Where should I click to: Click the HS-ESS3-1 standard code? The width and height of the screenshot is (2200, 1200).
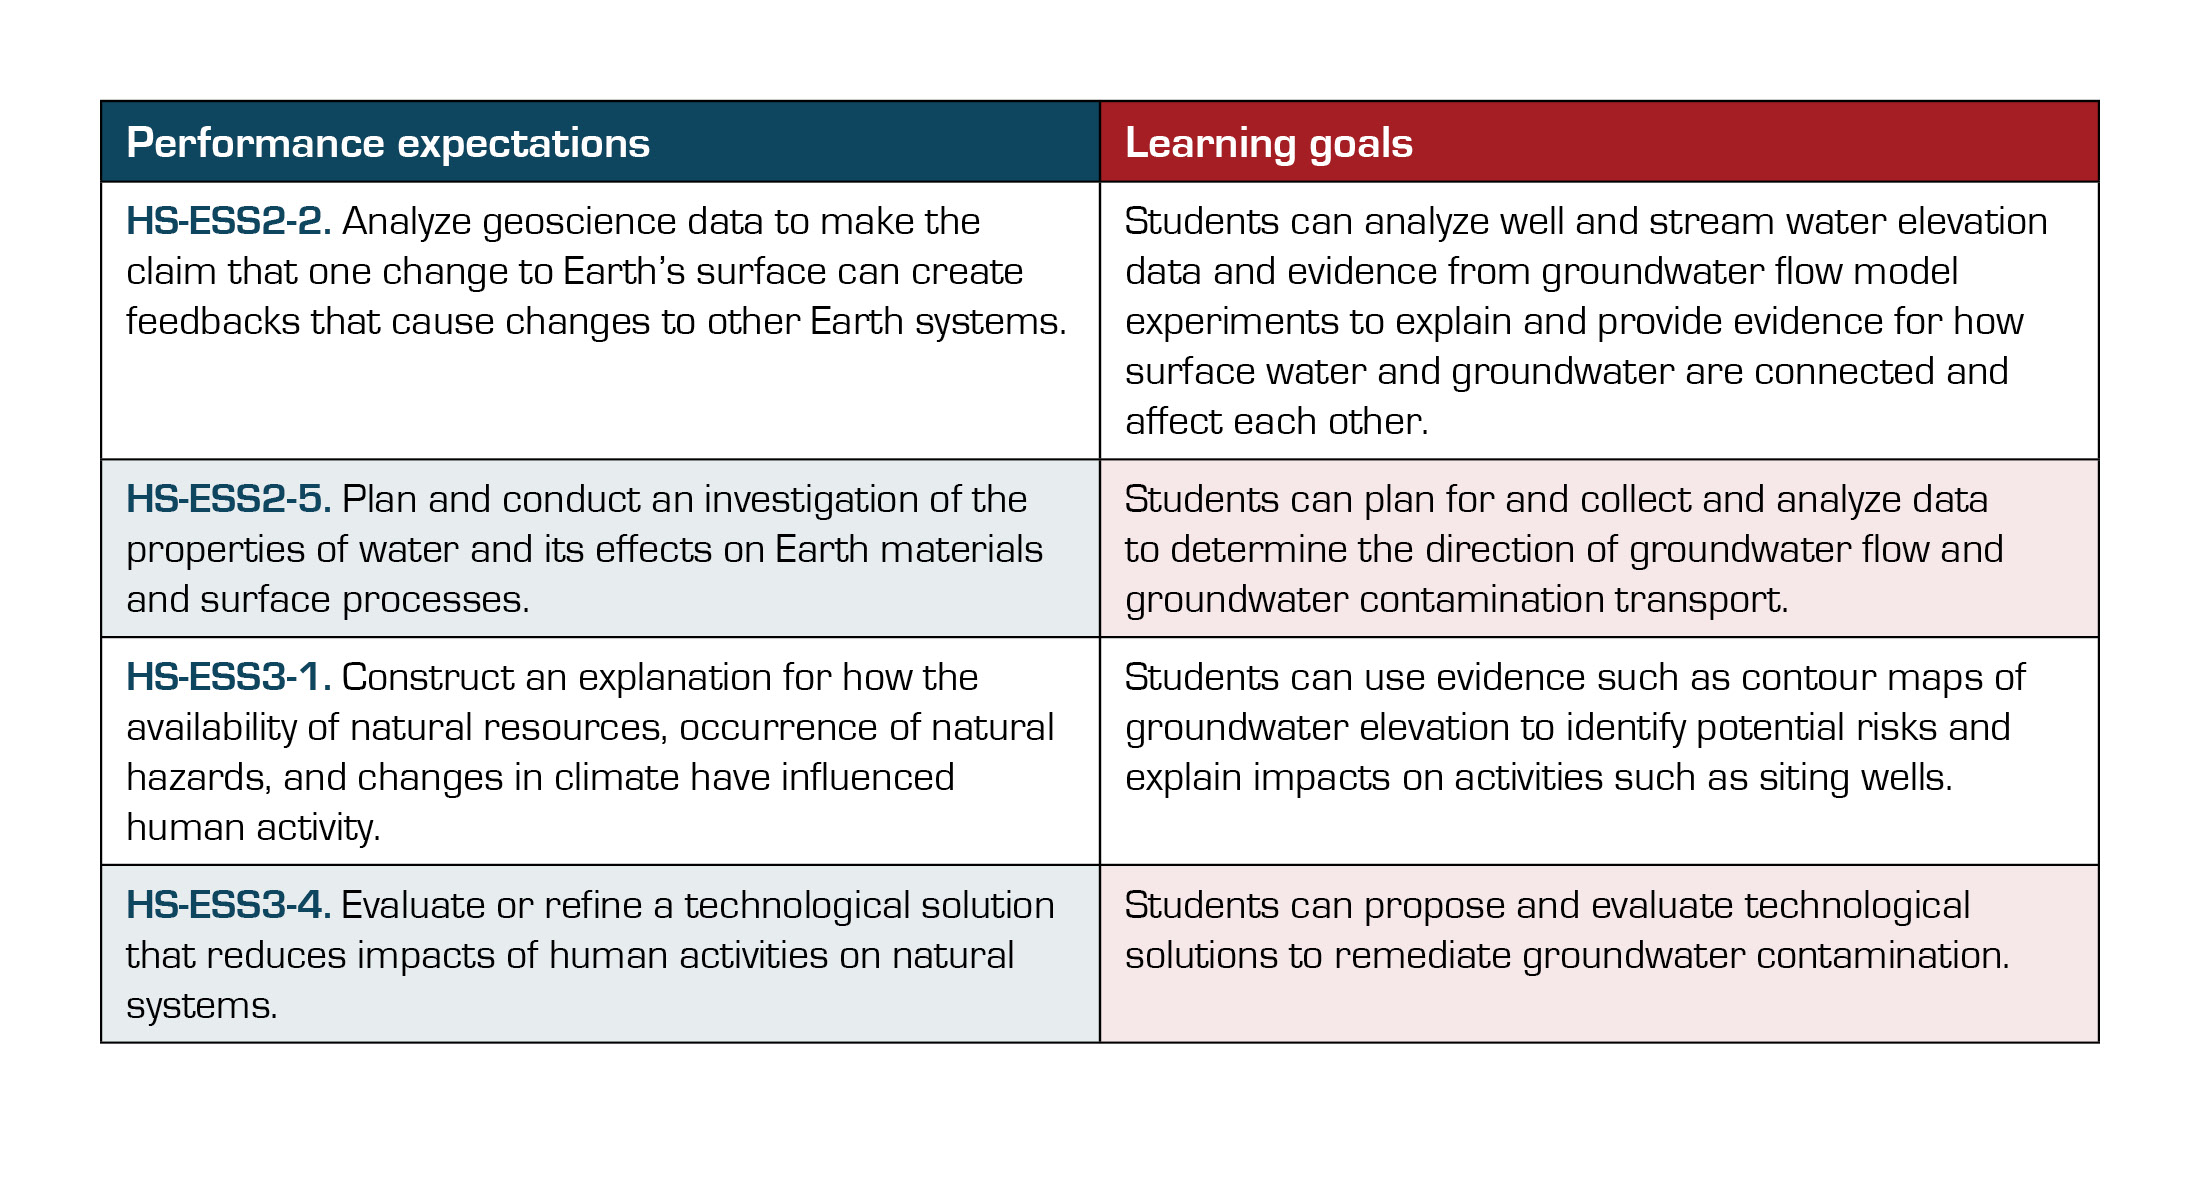coord(228,677)
